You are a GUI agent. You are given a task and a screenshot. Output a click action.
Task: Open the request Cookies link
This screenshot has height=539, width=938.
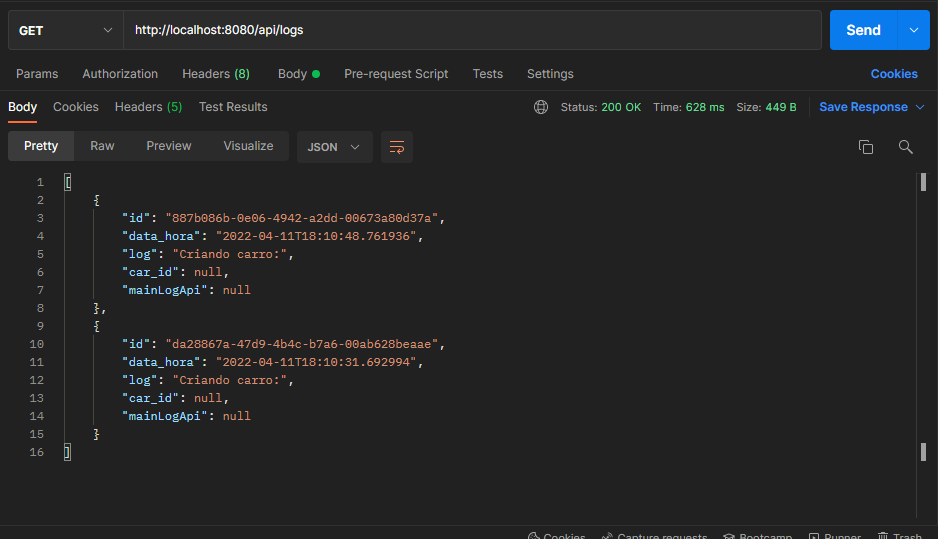[894, 74]
